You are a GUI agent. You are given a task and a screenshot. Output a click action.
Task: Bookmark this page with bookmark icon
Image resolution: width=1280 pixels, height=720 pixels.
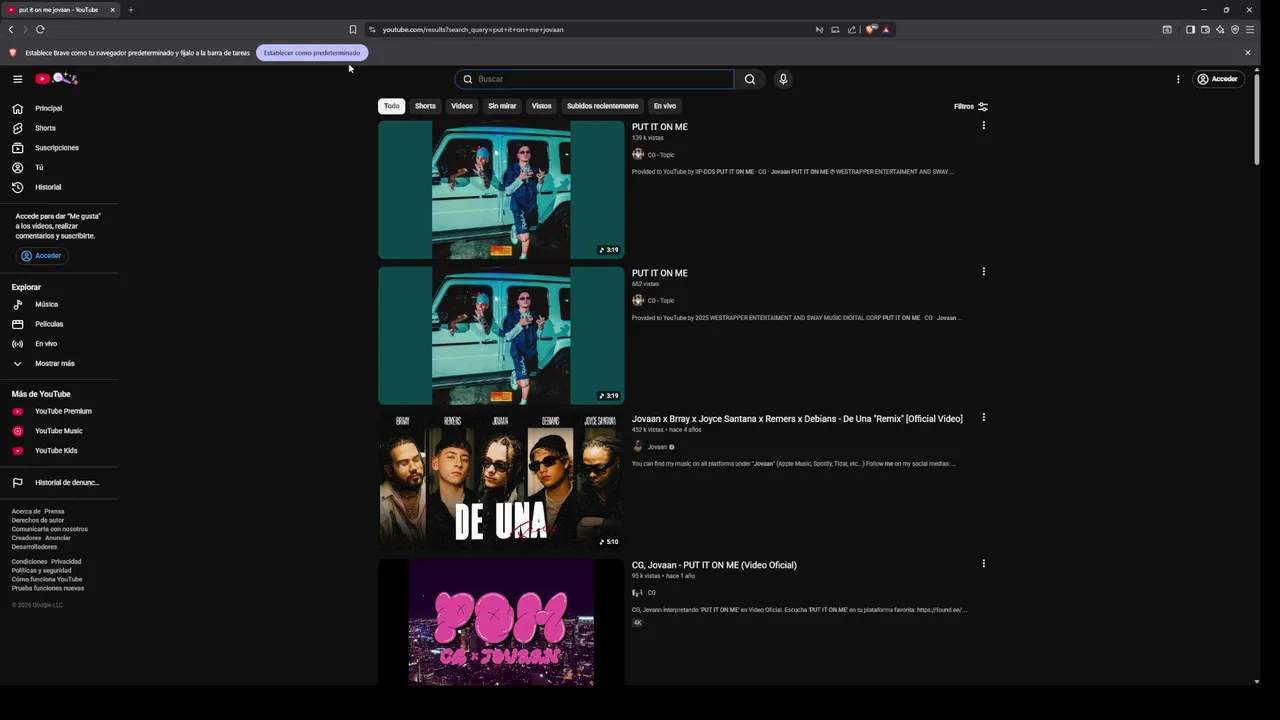[x=352, y=29]
